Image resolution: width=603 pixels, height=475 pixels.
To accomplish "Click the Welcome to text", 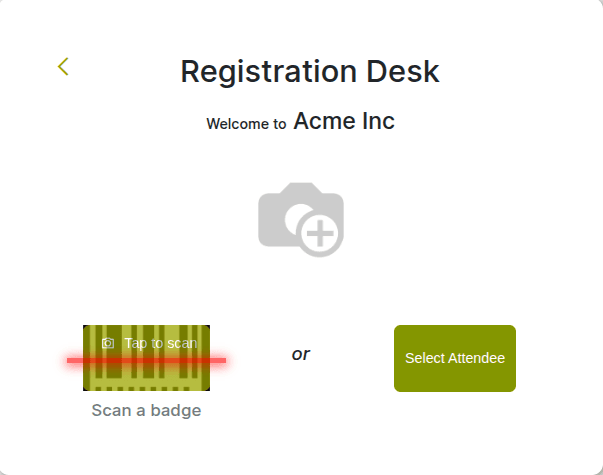I will 246,124.
